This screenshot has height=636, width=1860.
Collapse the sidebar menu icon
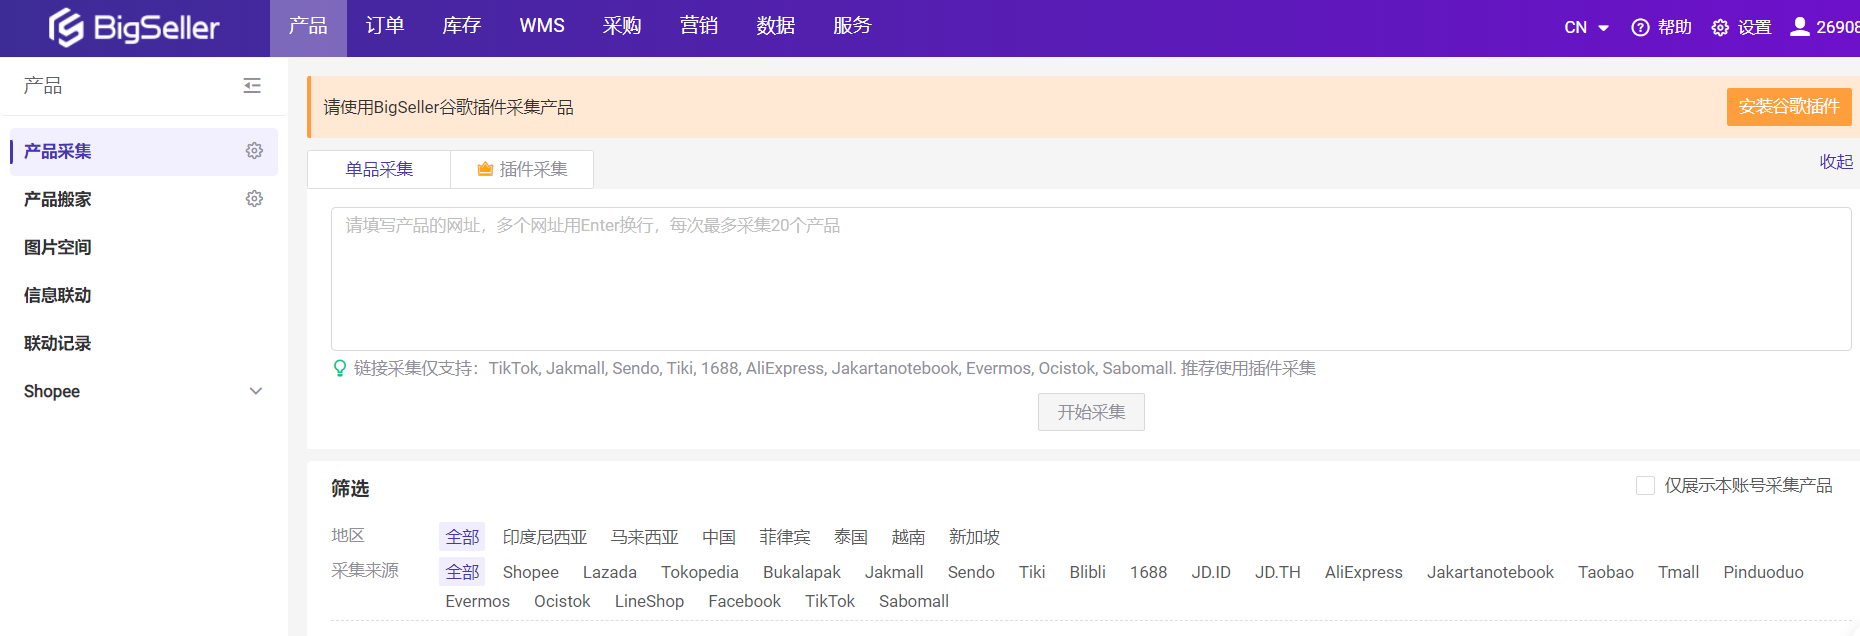tap(252, 86)
